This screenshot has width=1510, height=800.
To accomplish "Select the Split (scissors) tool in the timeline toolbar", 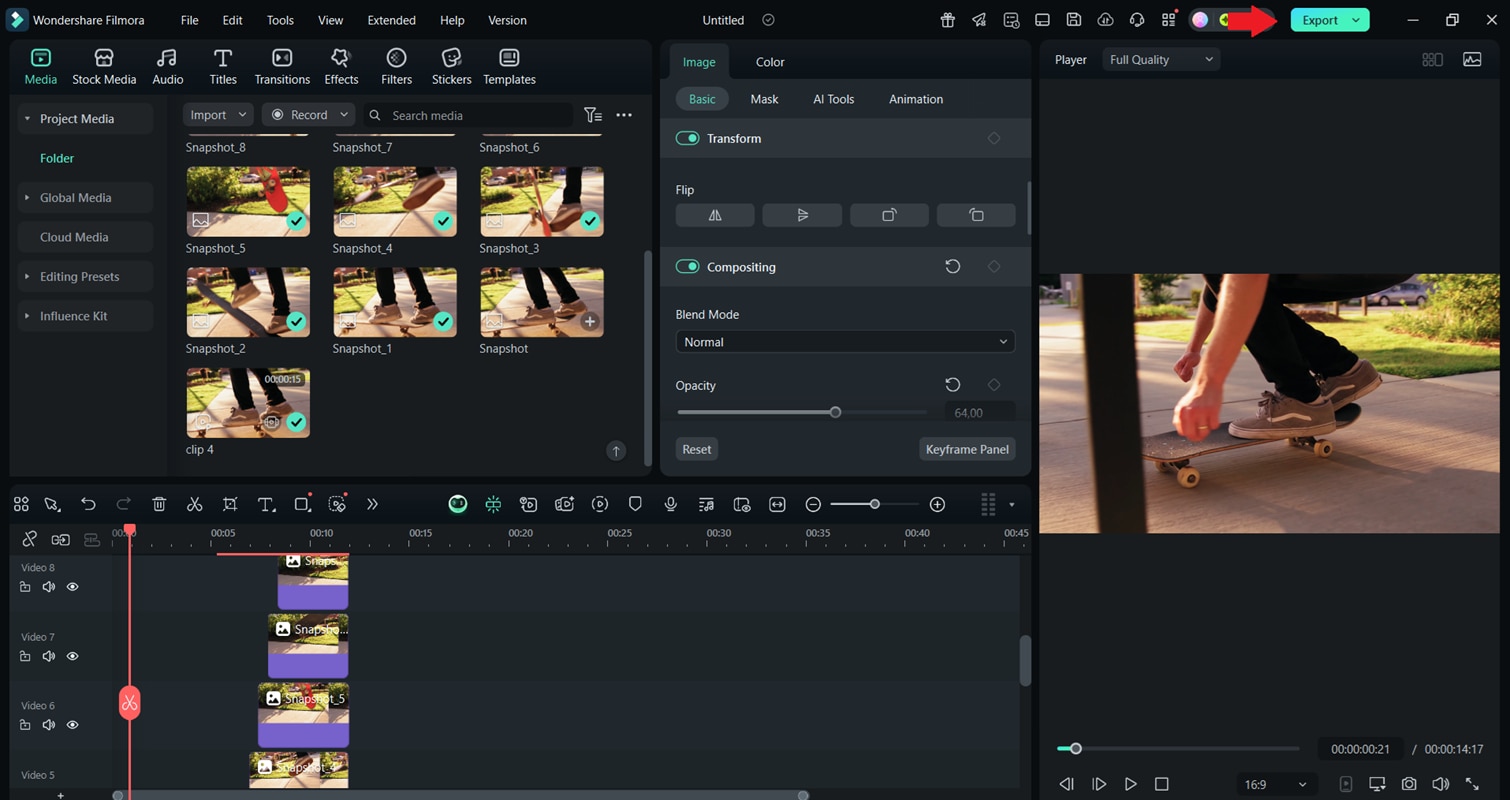I will pos(194,504).
